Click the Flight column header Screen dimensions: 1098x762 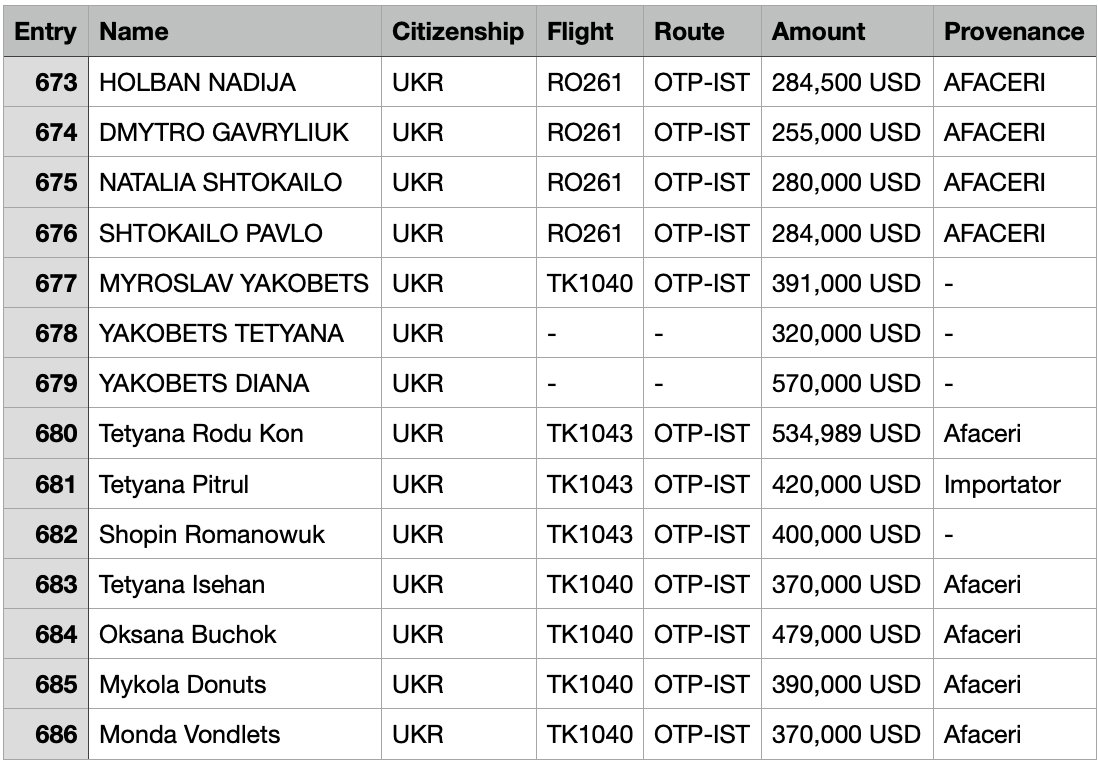(590, 32)
